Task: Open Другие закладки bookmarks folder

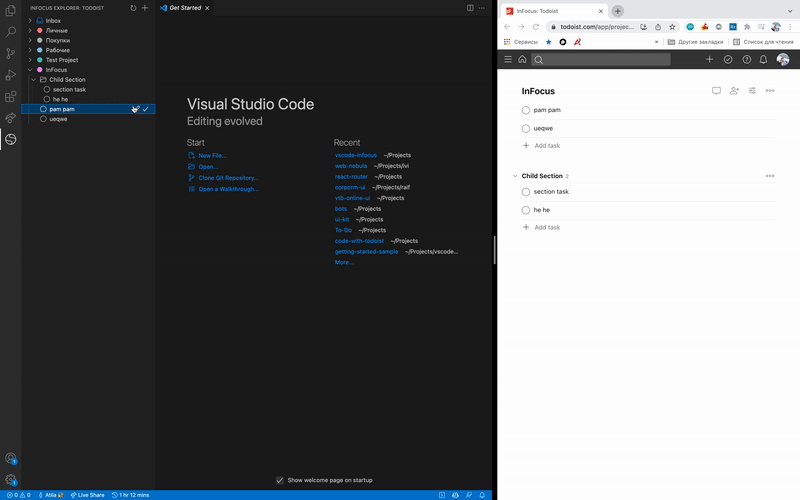Action: pos(695,42)
